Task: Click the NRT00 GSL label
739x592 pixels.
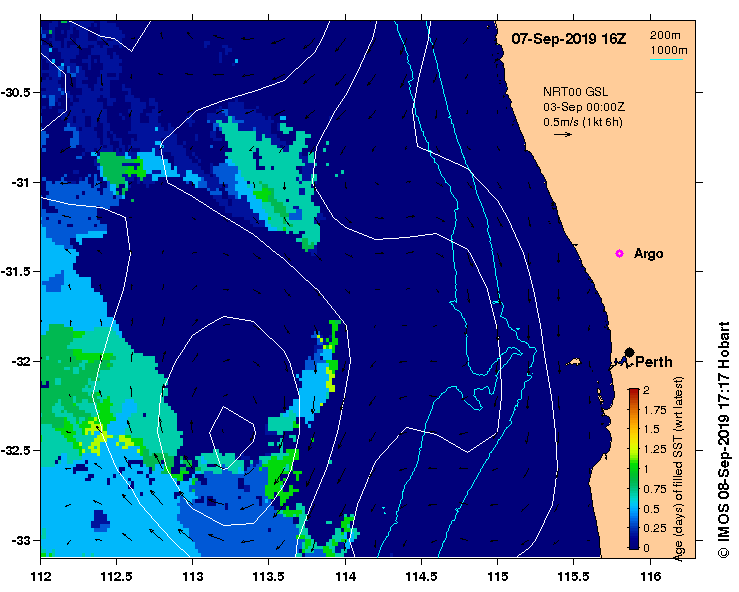Action: pyautogui.click(x=575, y=92)
